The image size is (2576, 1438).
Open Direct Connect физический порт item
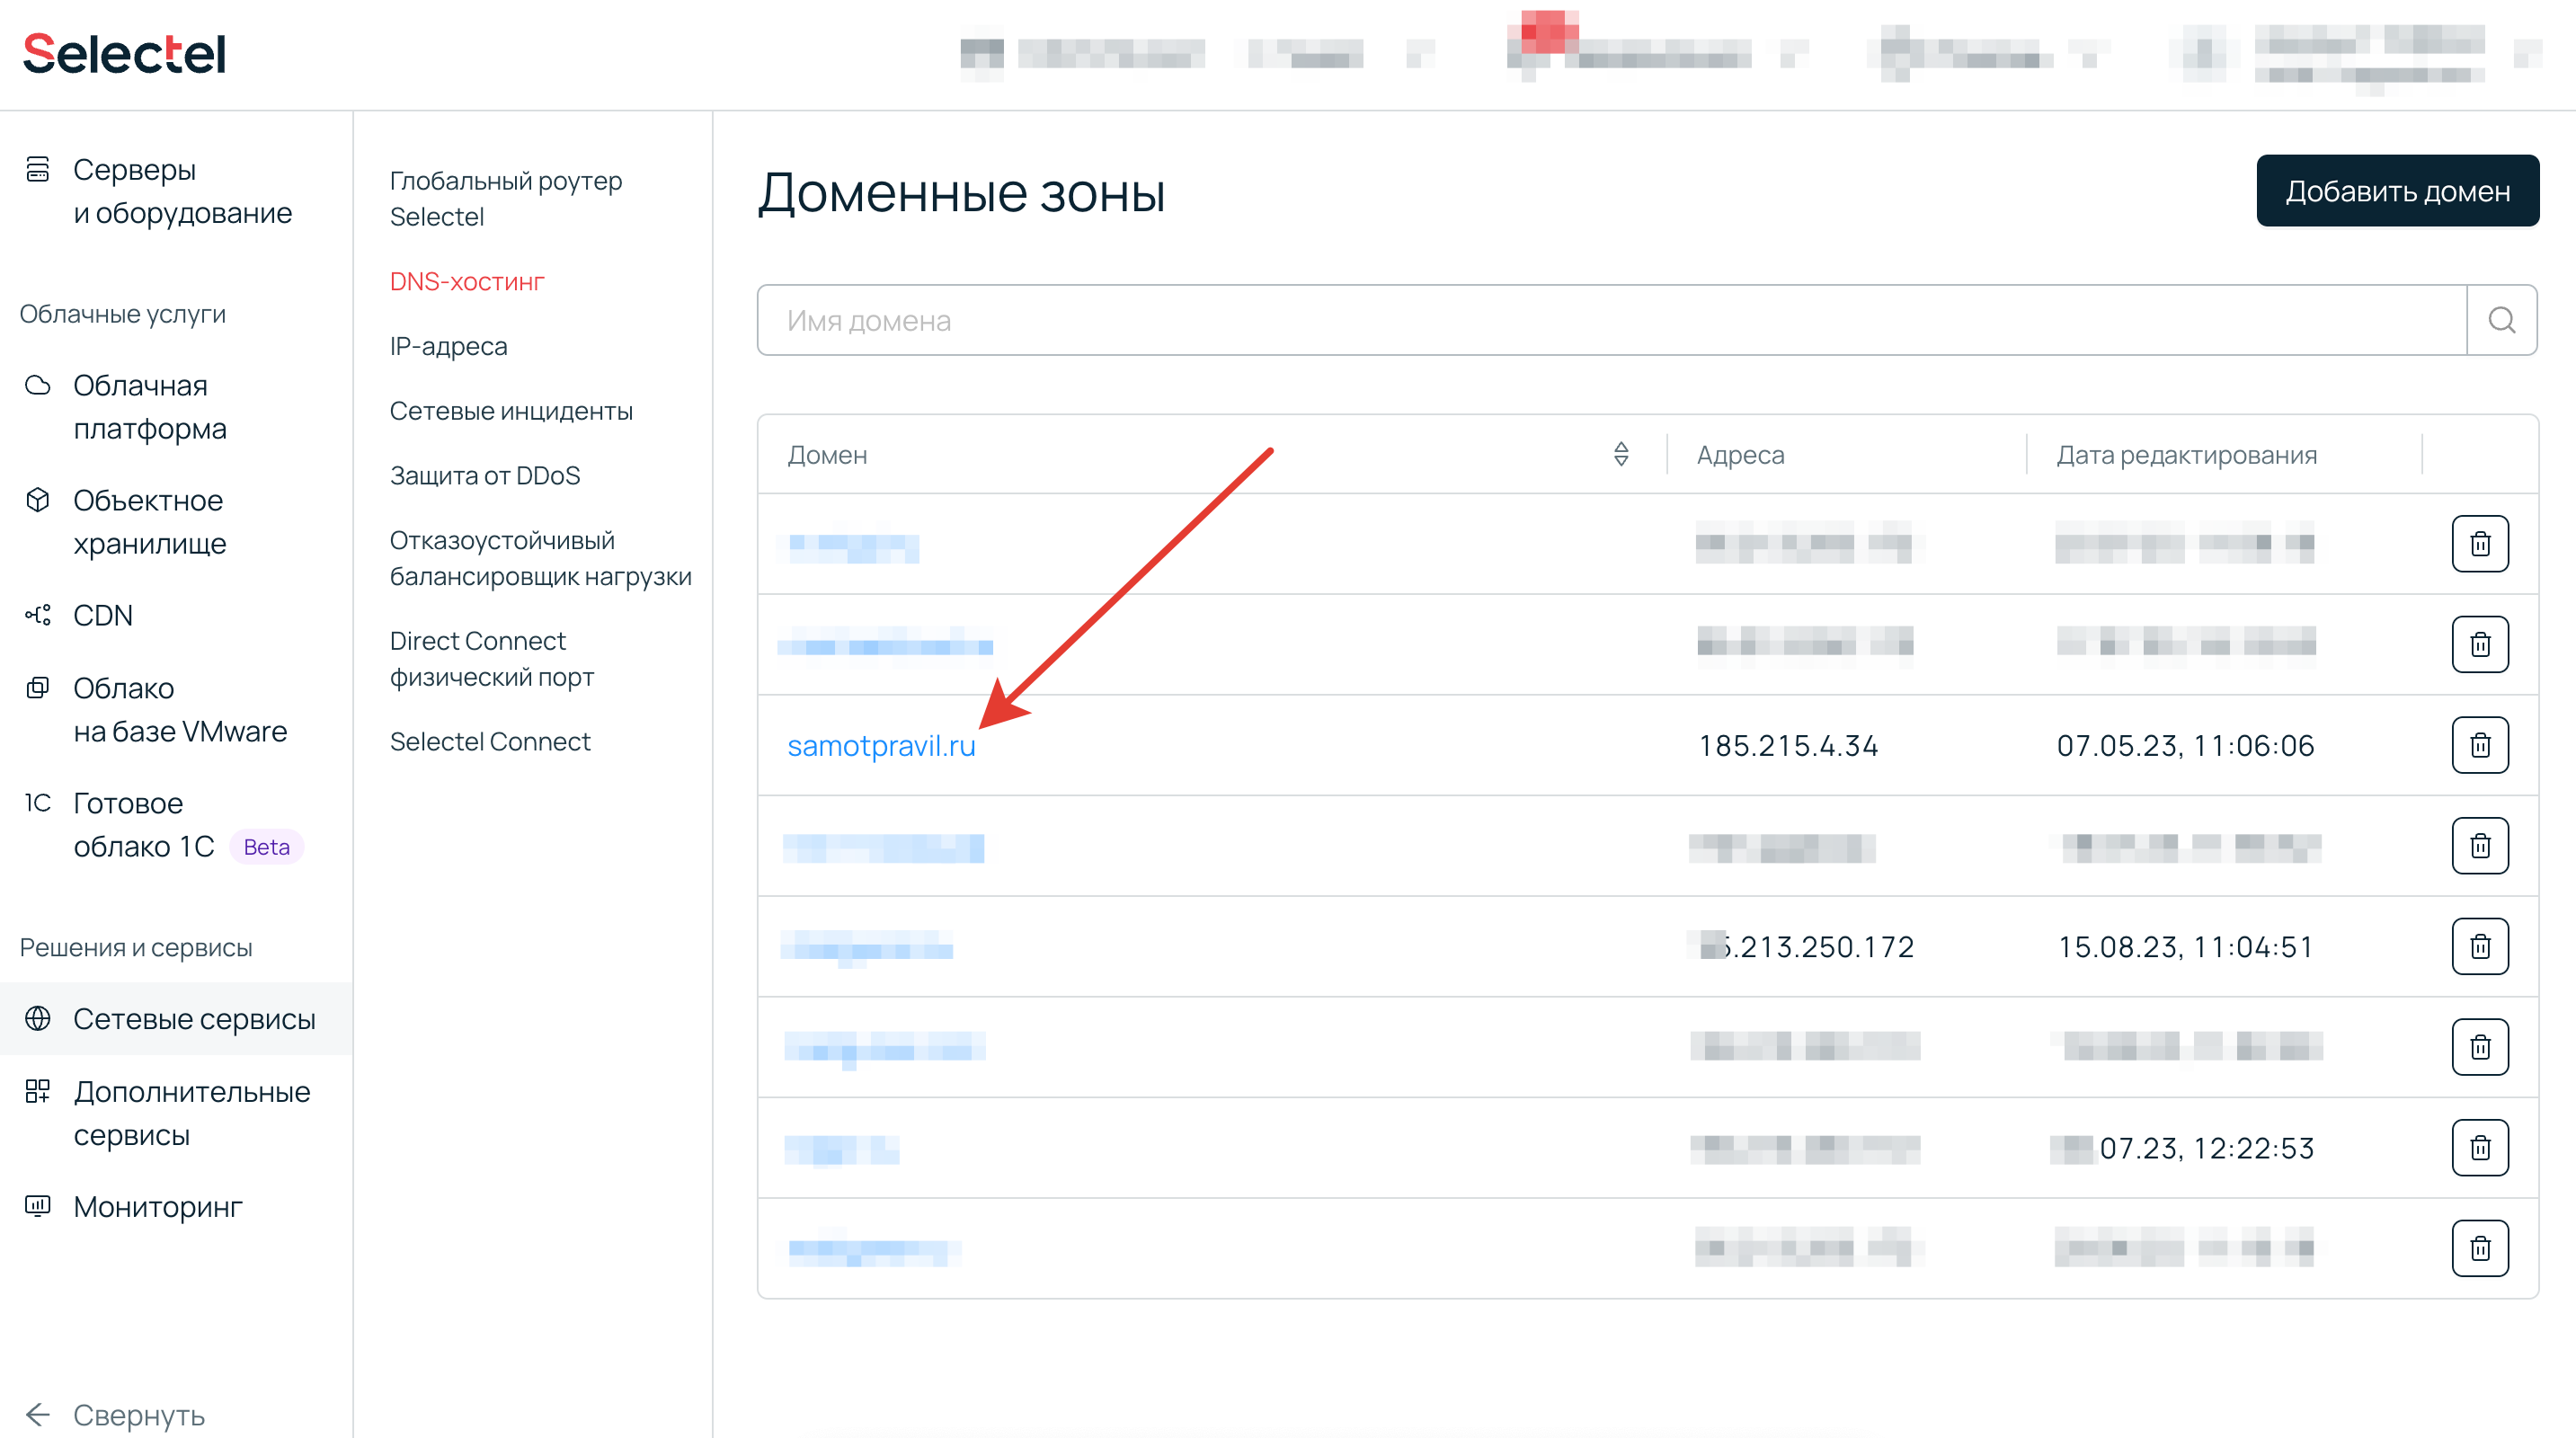492,659
